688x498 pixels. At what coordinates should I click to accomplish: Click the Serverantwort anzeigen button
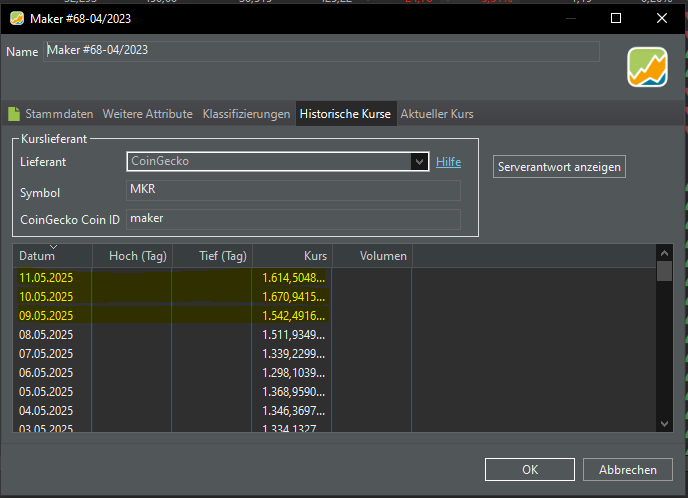click(x=559, y=167)
